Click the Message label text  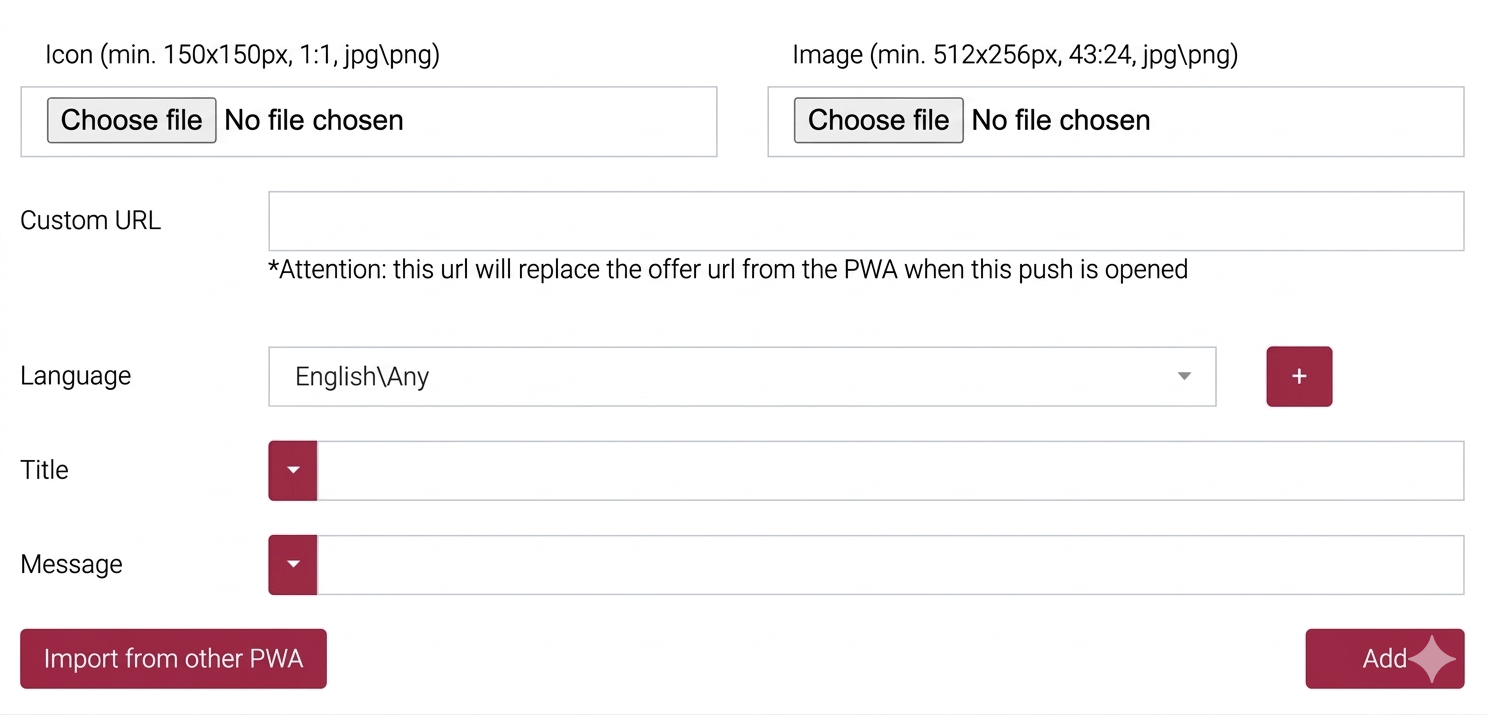pyautogui.click(x=71, y=564)
